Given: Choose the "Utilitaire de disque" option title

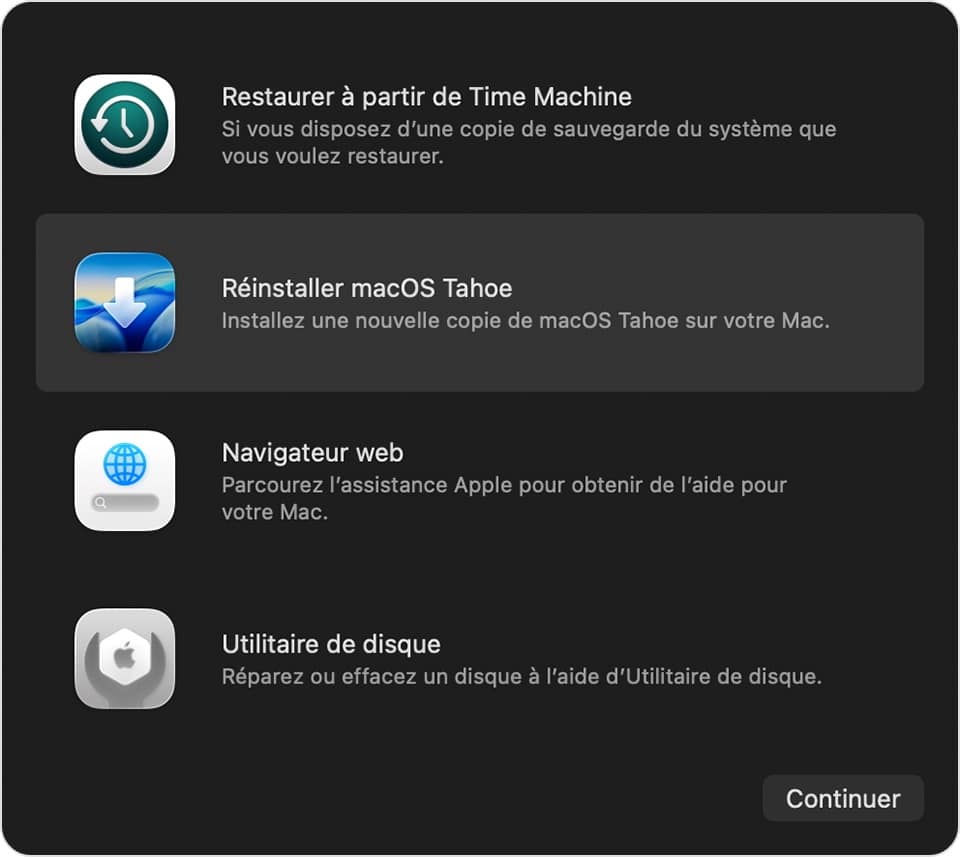Looking at the screenshot, I should pos(331,644).
